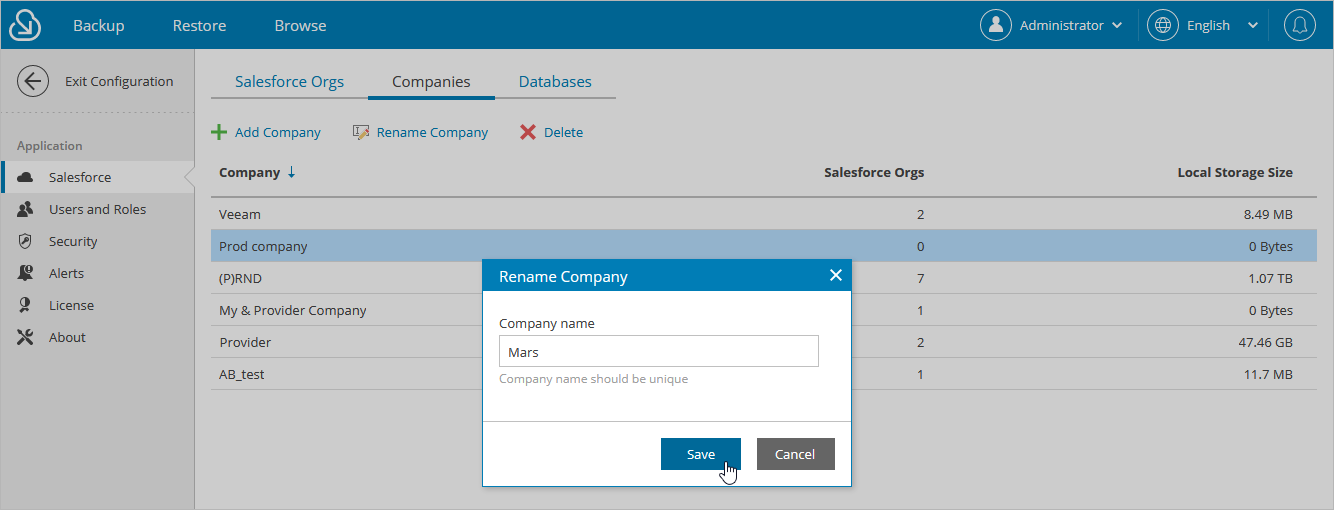Click the Veeam logo icon in header
The width and height of the screenshot is (1334, 510).
pos(25,25)
